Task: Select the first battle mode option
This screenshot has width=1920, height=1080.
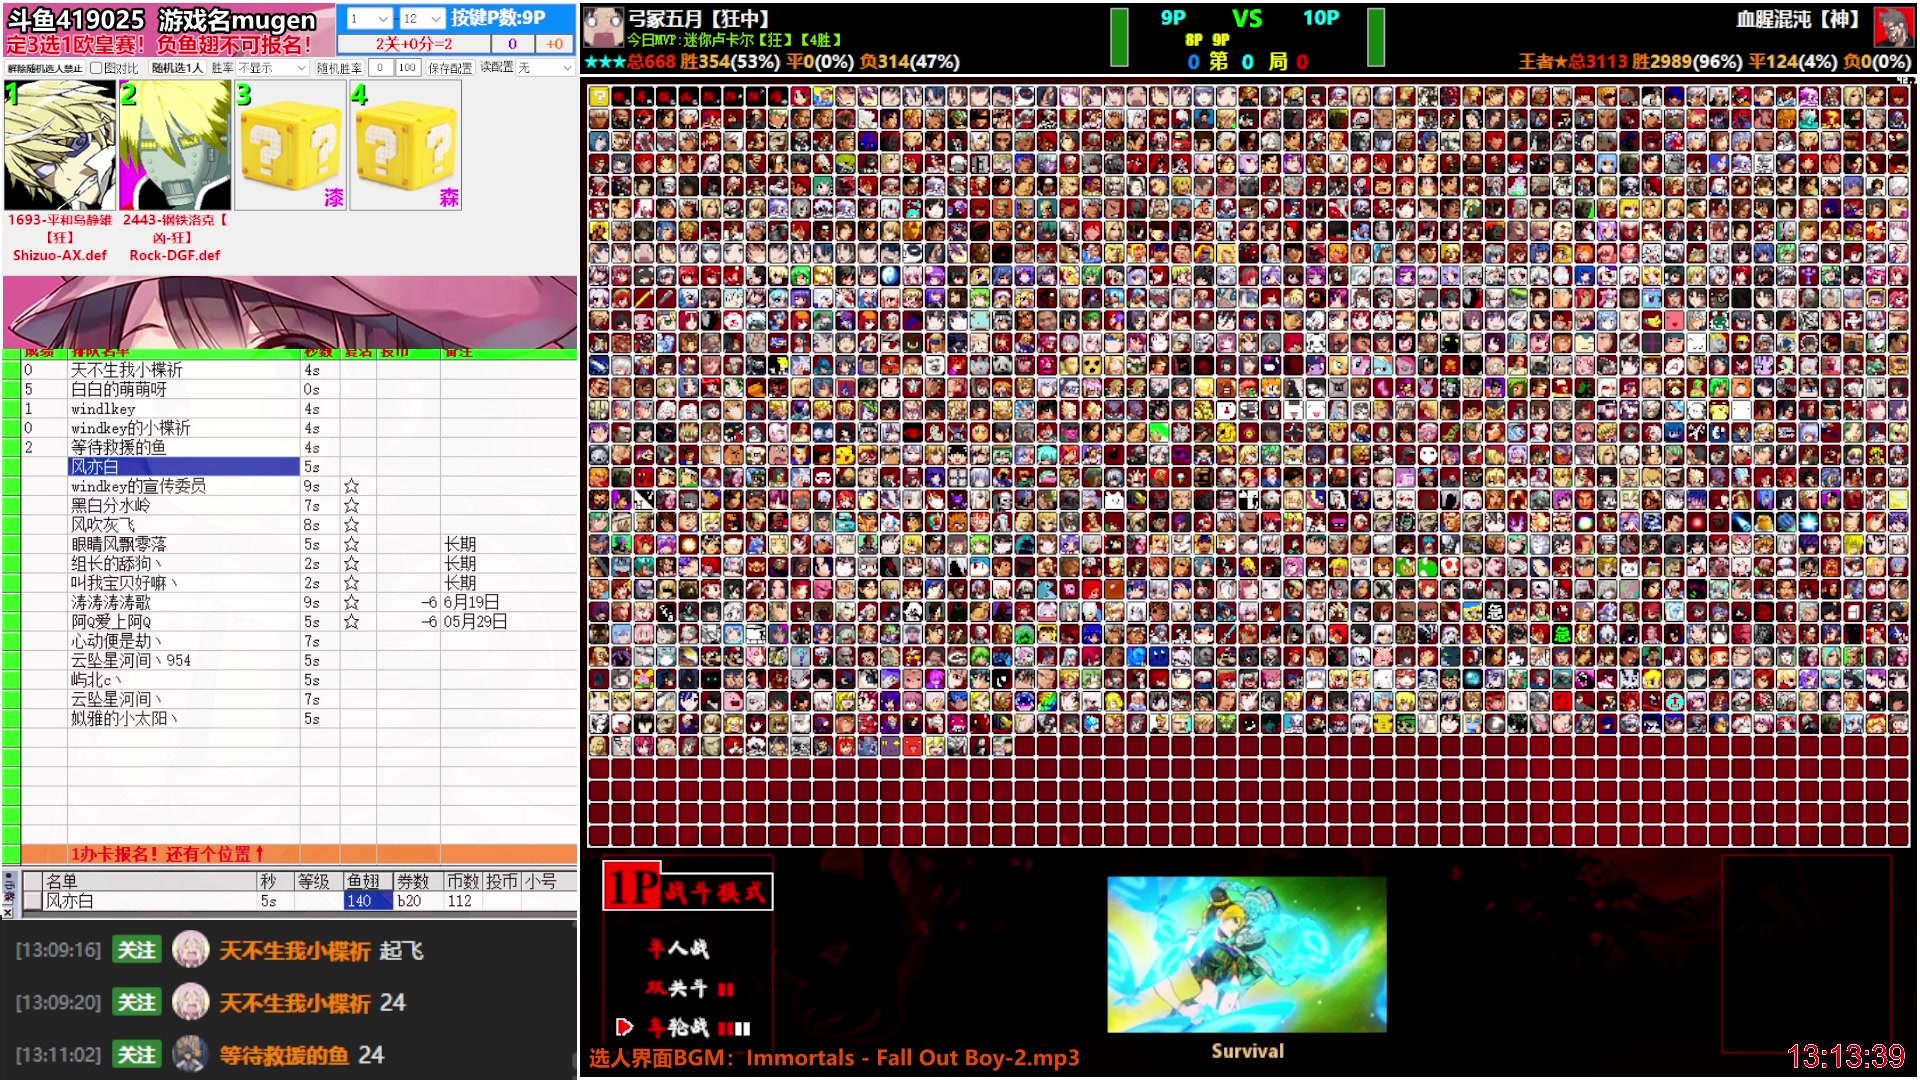Action: pyautogui.click(x=678, y=948)
